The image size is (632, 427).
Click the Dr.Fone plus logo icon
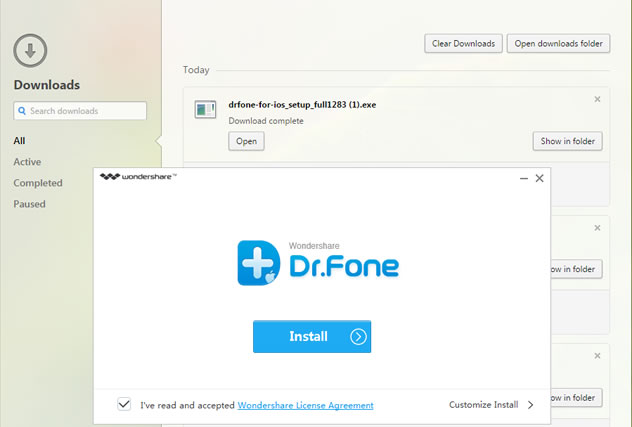pos(257,263)
